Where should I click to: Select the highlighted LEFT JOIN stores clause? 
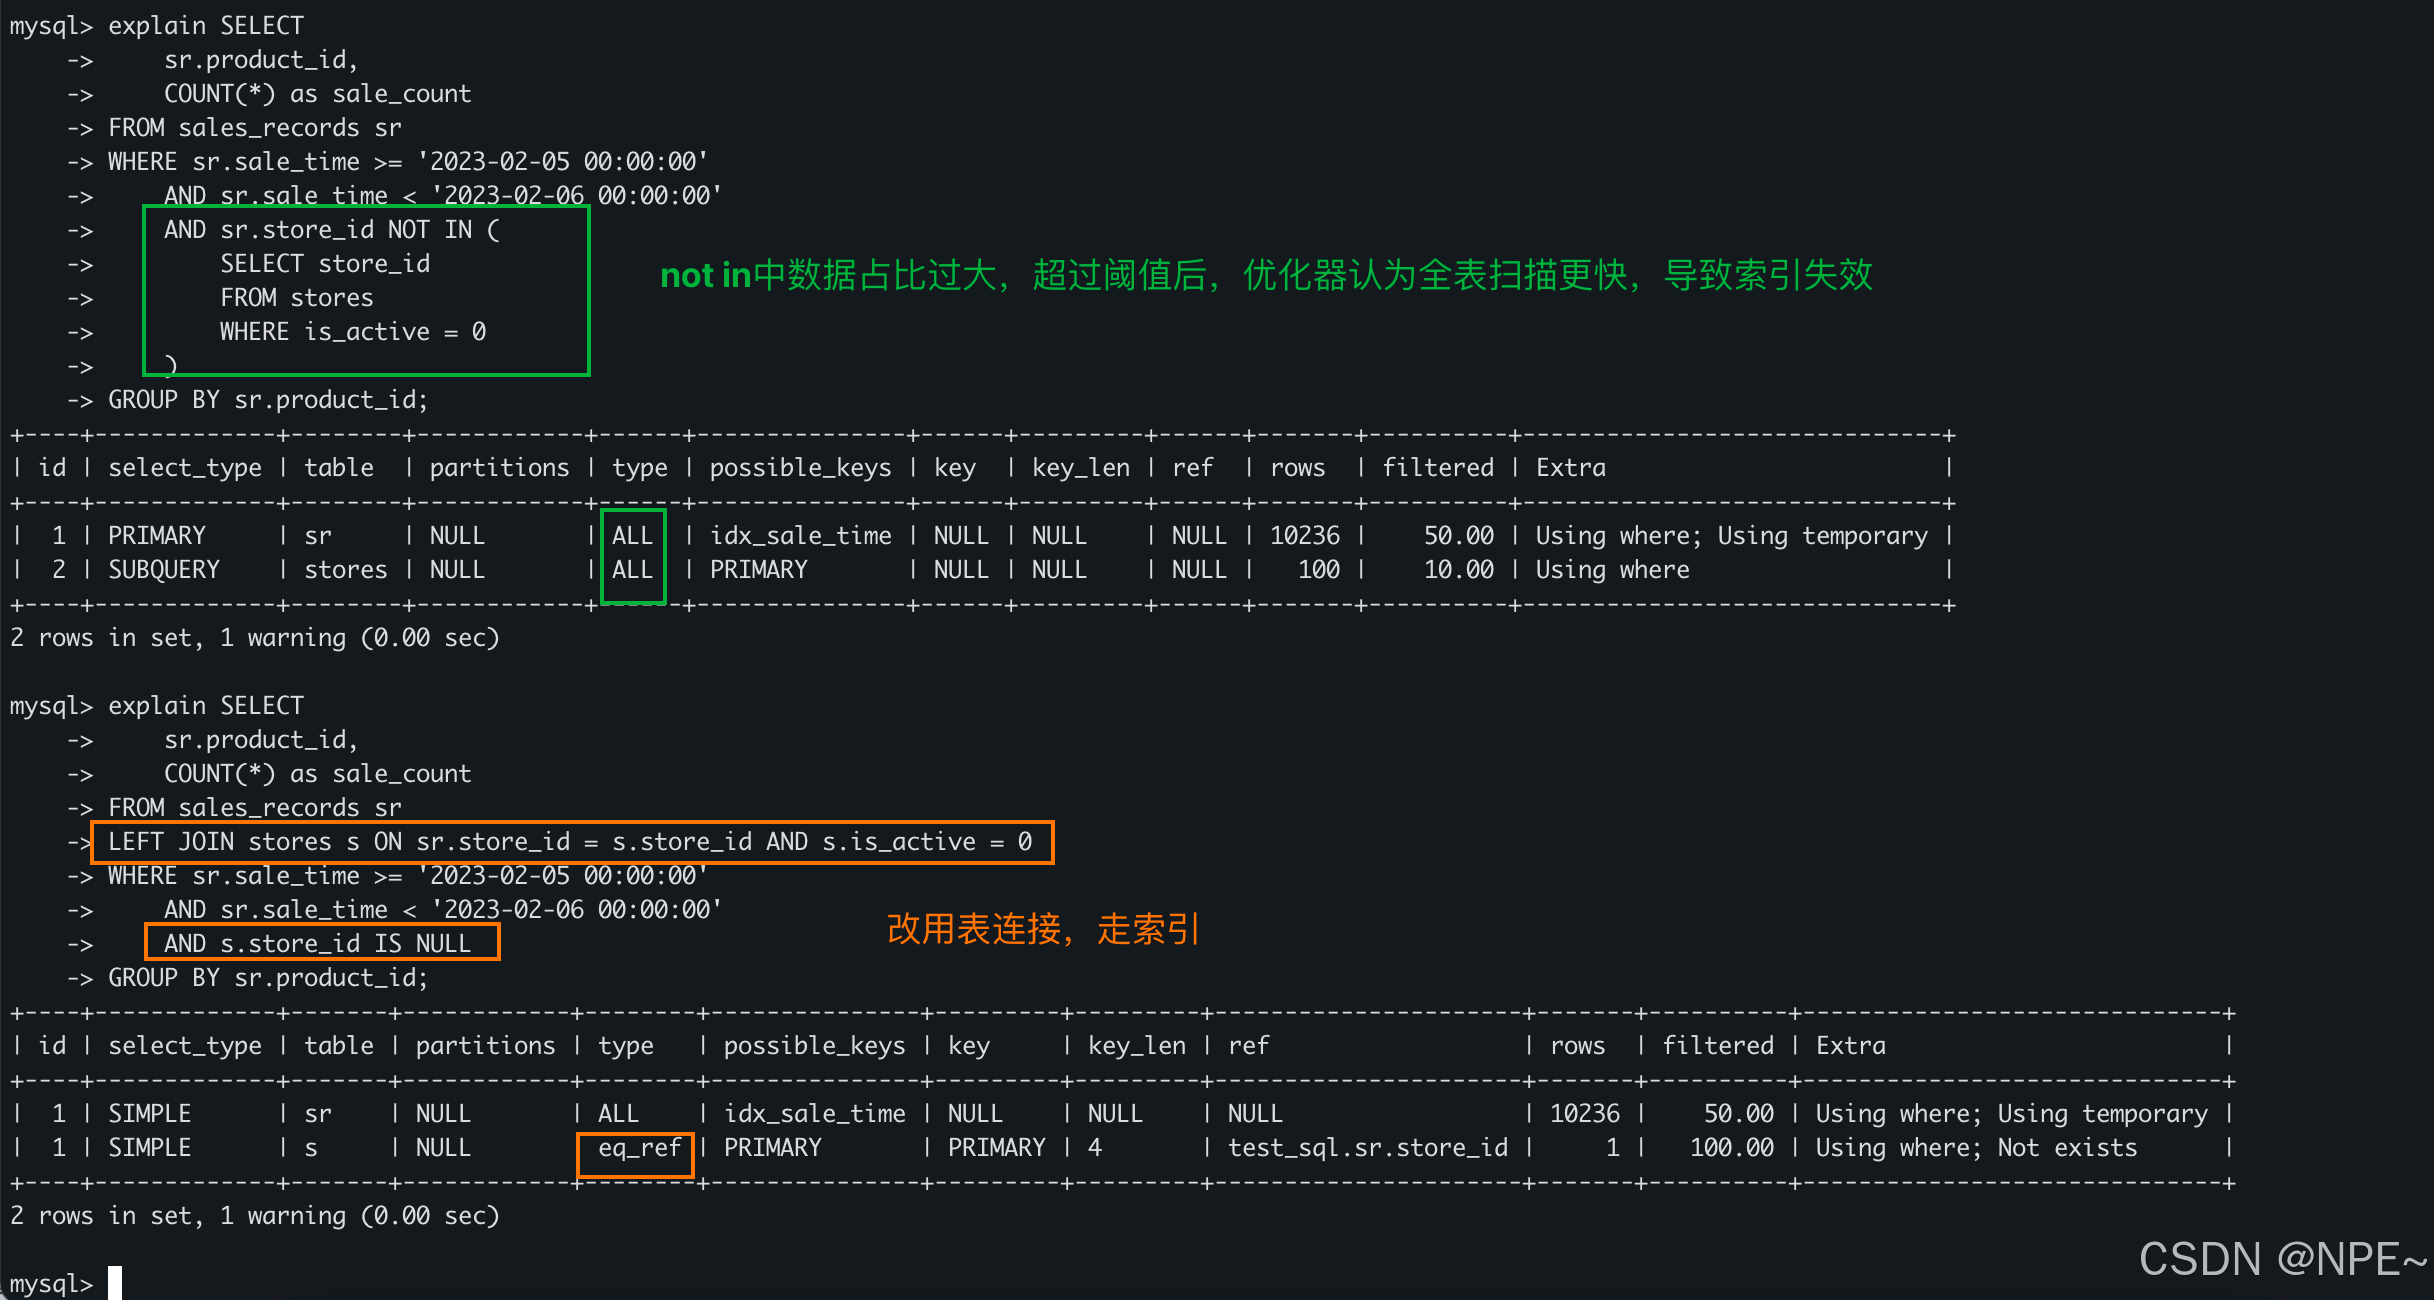point(570,841)
